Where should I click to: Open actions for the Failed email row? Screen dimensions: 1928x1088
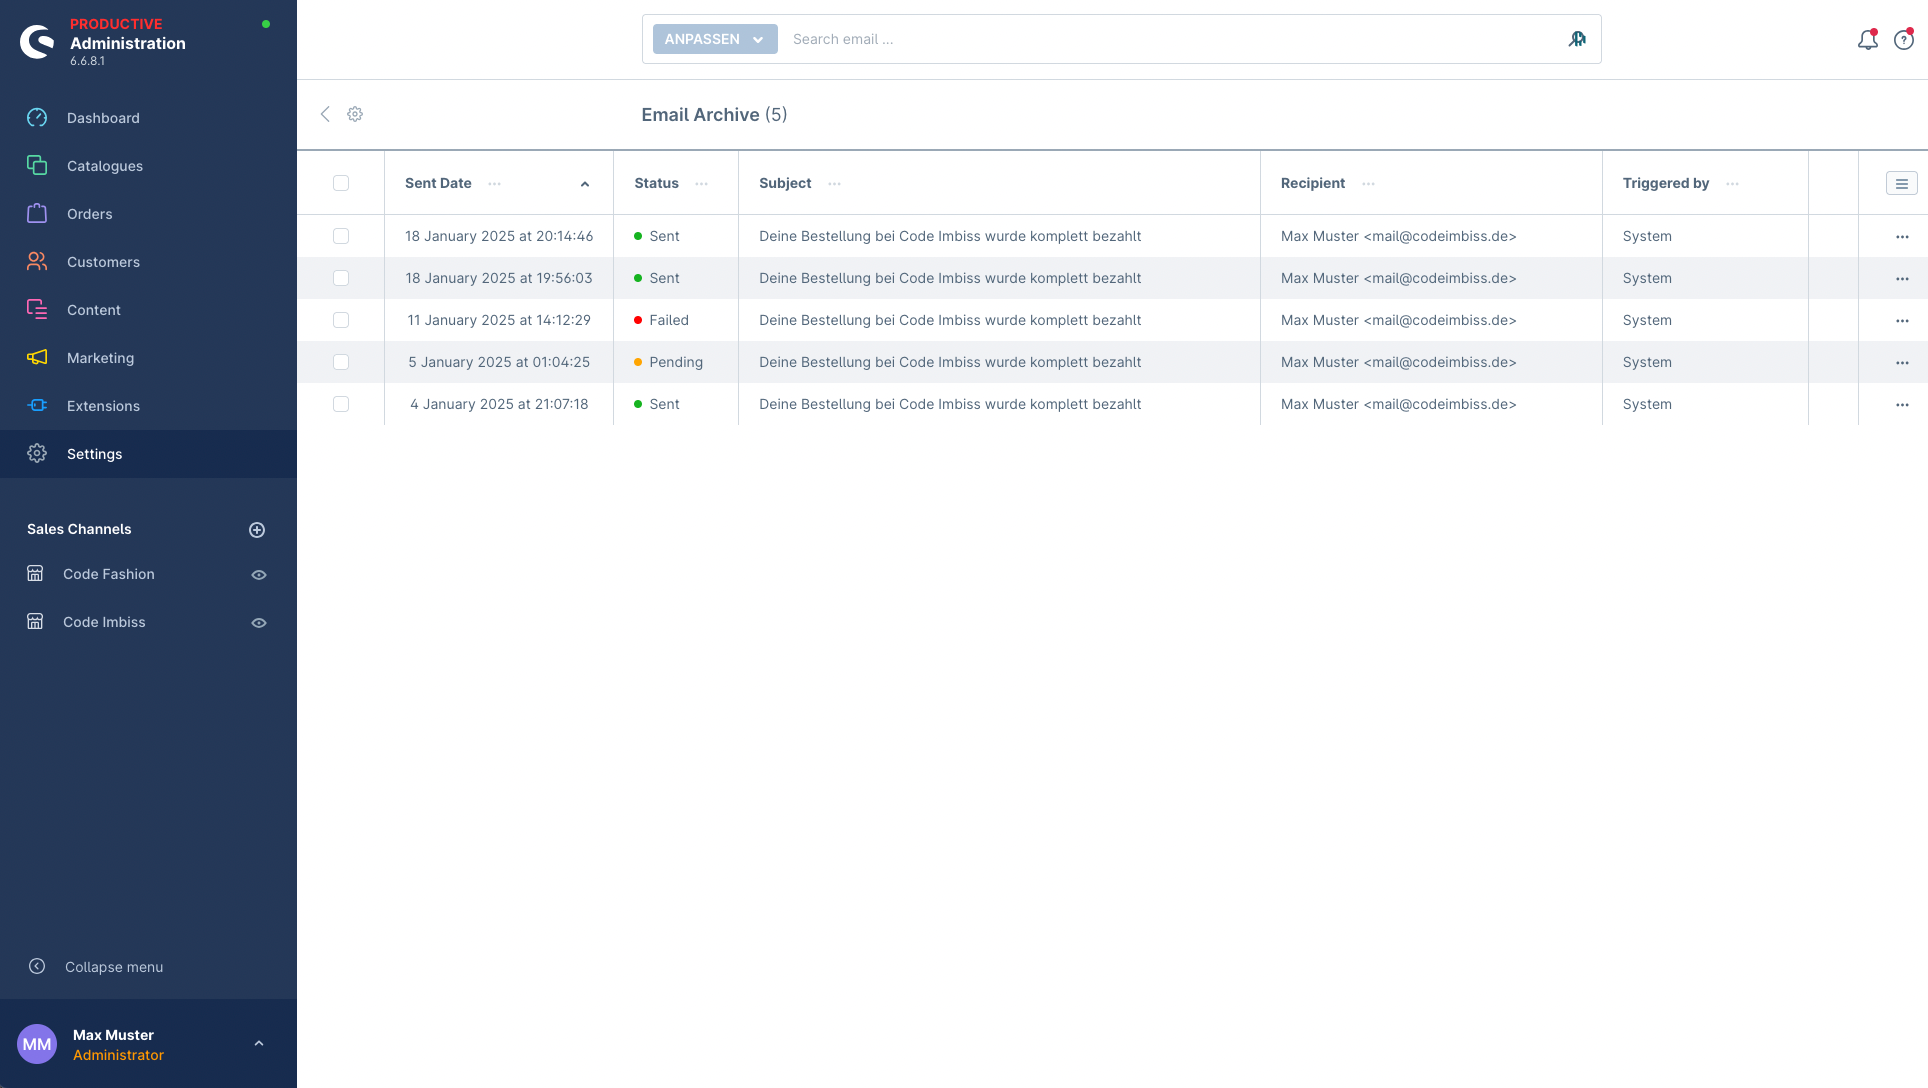1902,321
